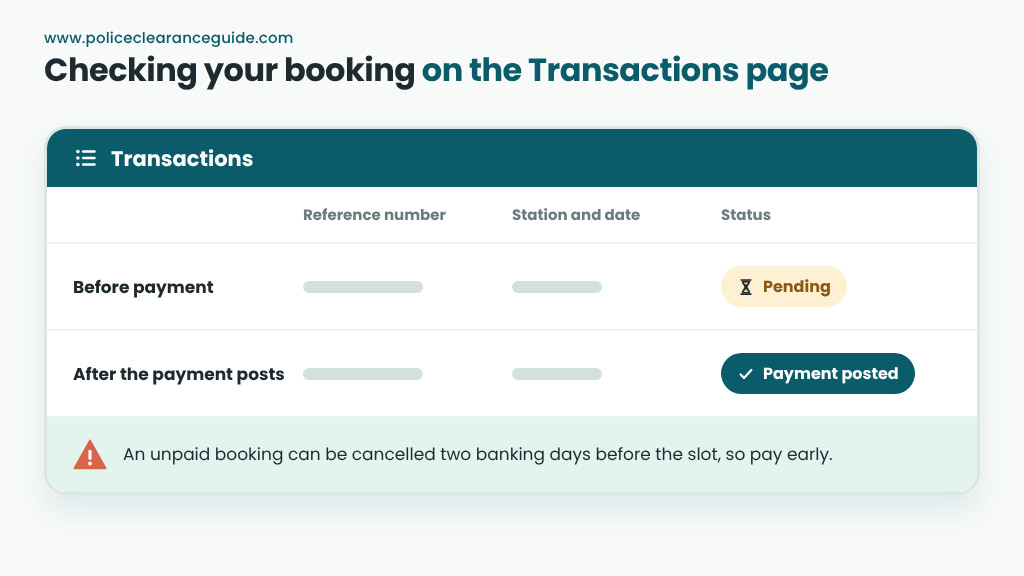
Task: Click the checkmark icon in Payment posted
Action: [746, 374]
